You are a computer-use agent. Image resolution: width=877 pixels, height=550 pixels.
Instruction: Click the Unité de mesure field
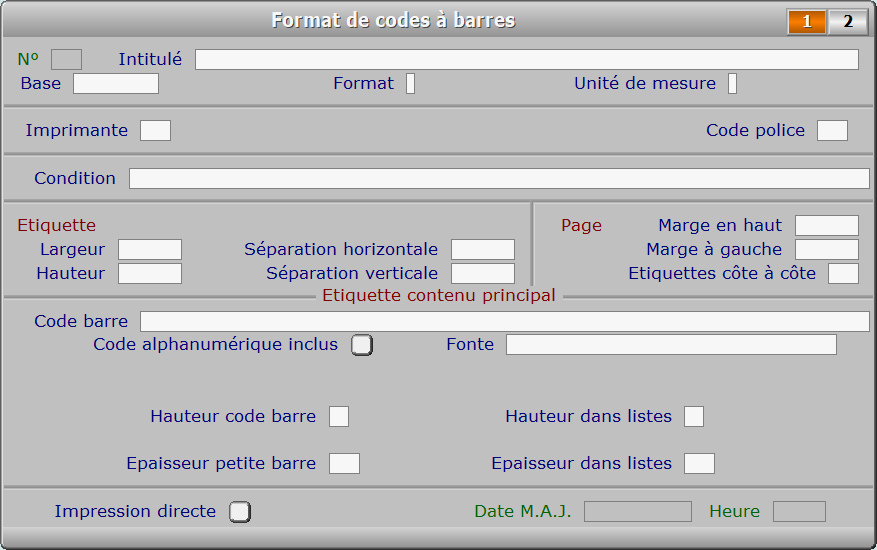(732, 83)
